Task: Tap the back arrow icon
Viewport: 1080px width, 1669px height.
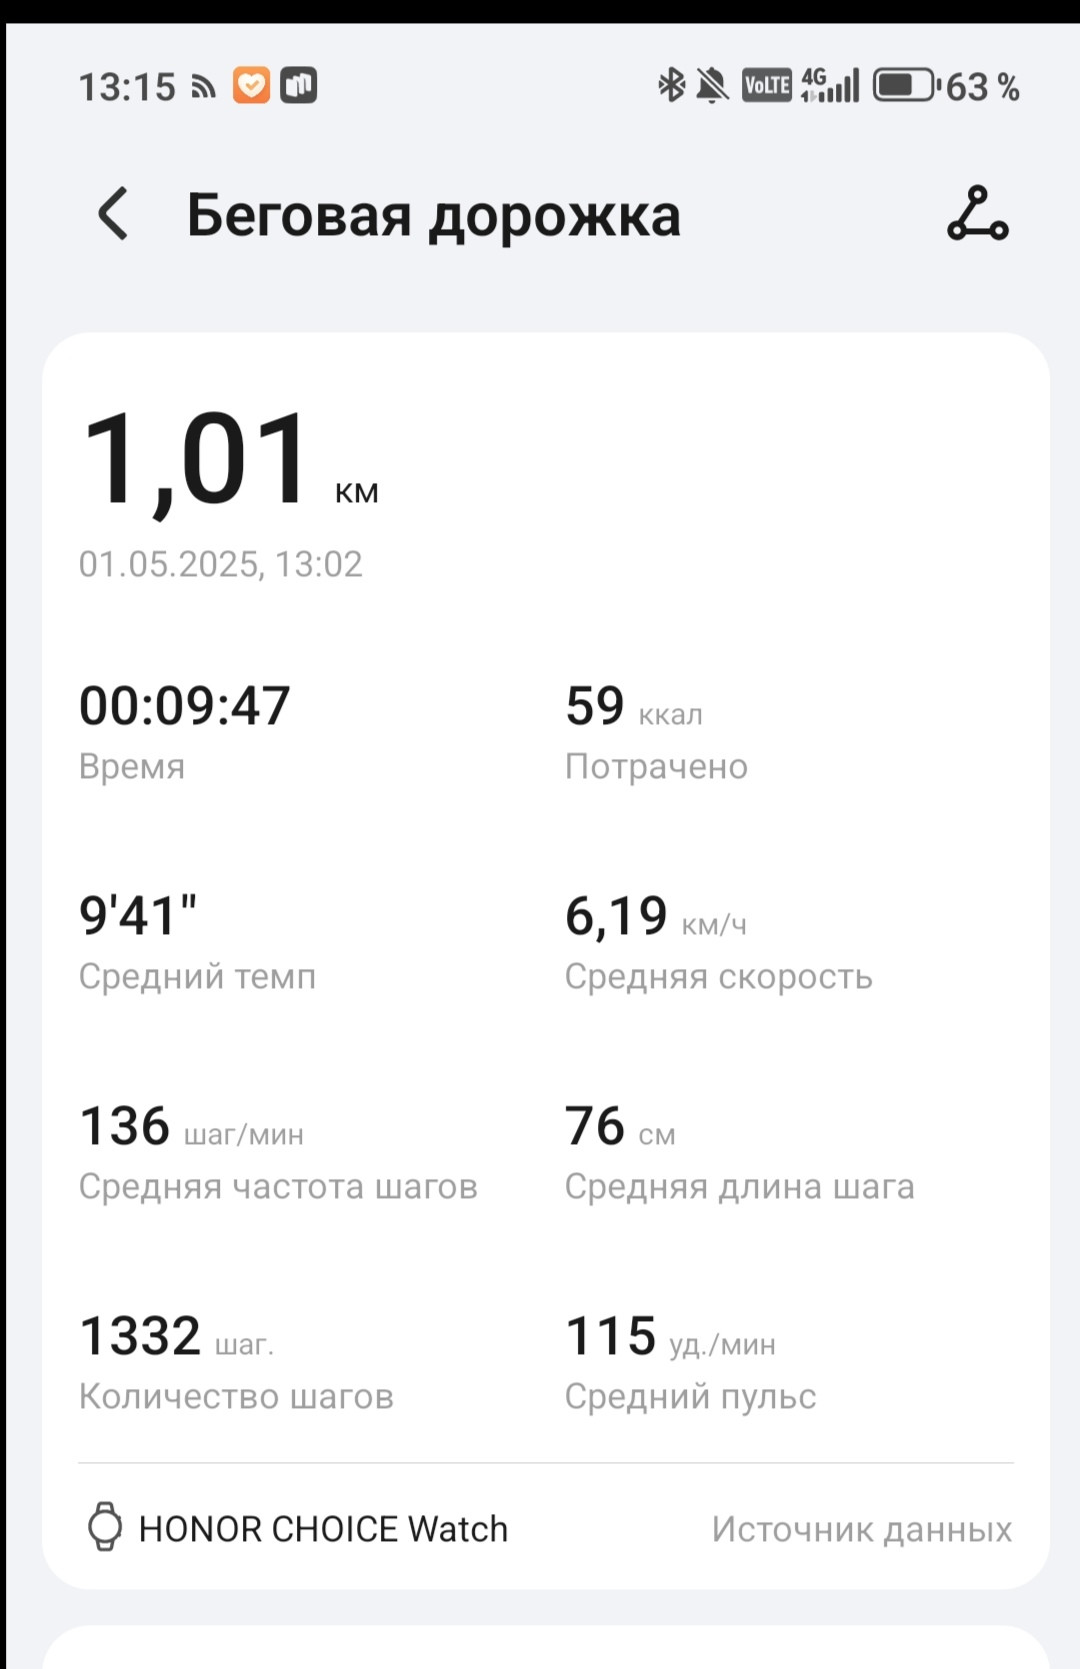Action: point(113,214)
